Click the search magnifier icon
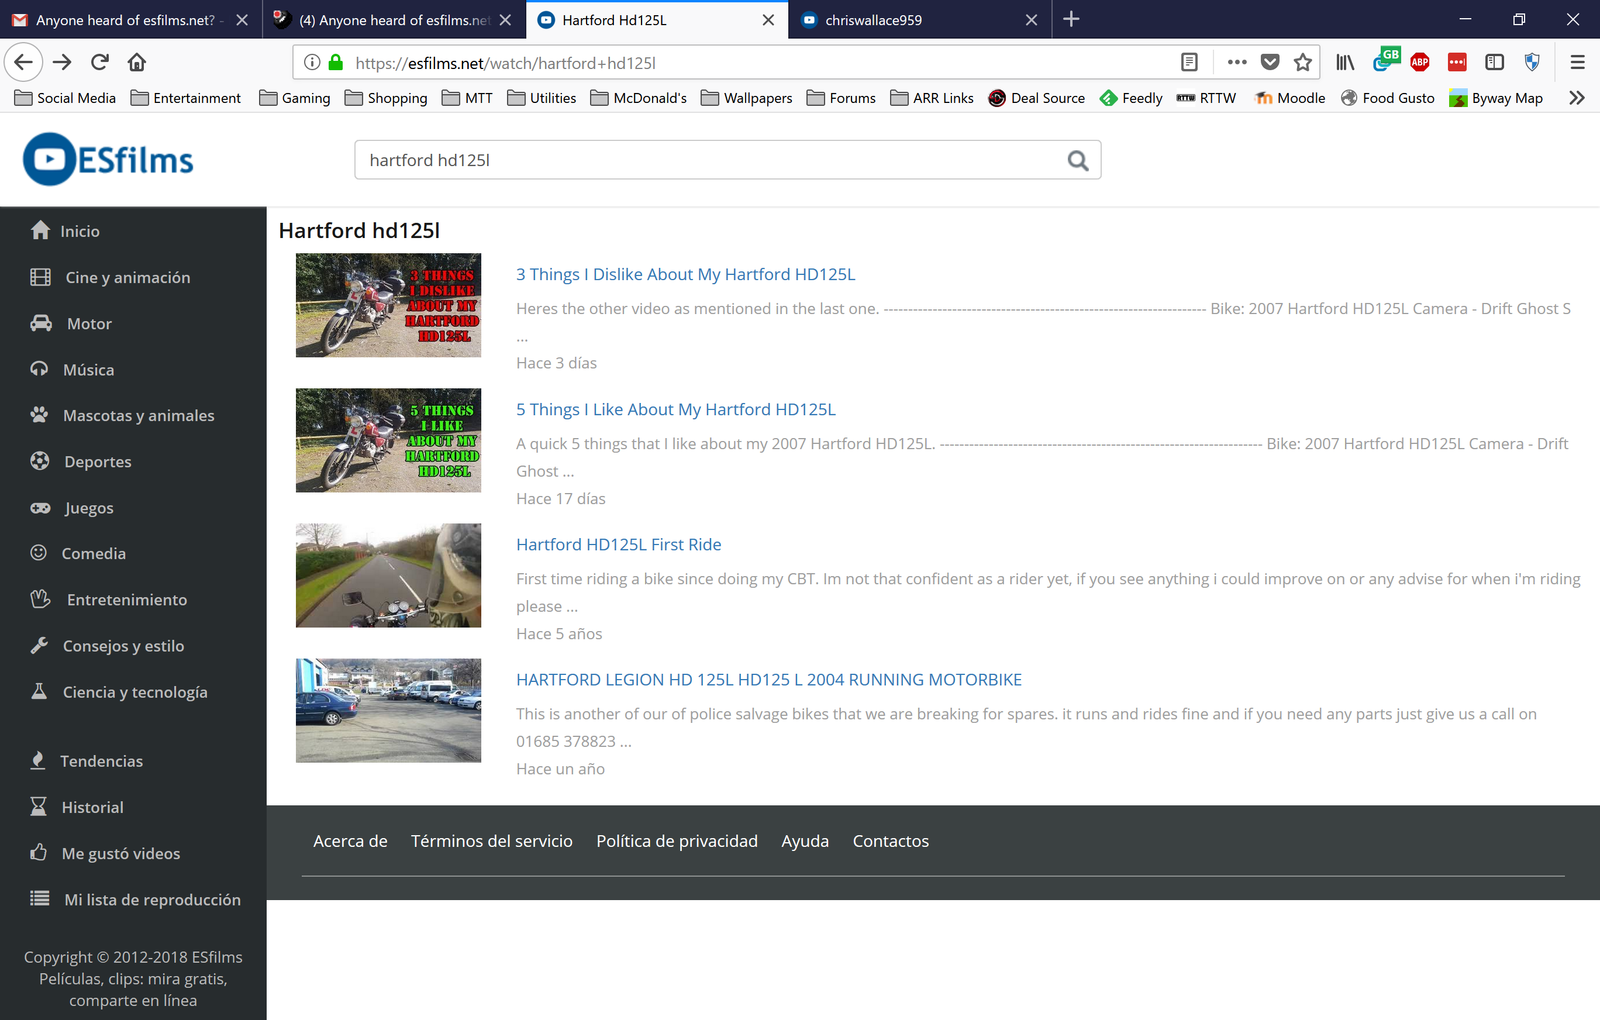The height and width of the screenshot is (1020, 1600). coord(1077,160)
